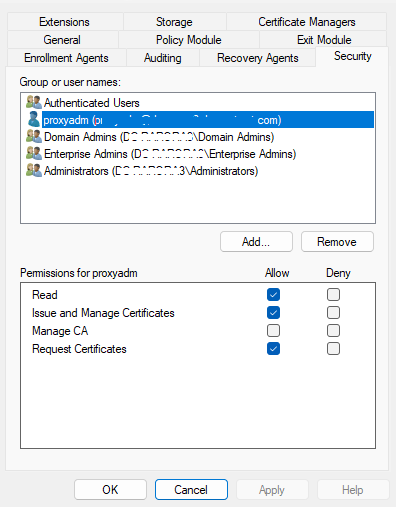The height and width of the screenshot is (507, 396).
Task: Open the Recovery Agents tab
Action: (x=258, y=58)
